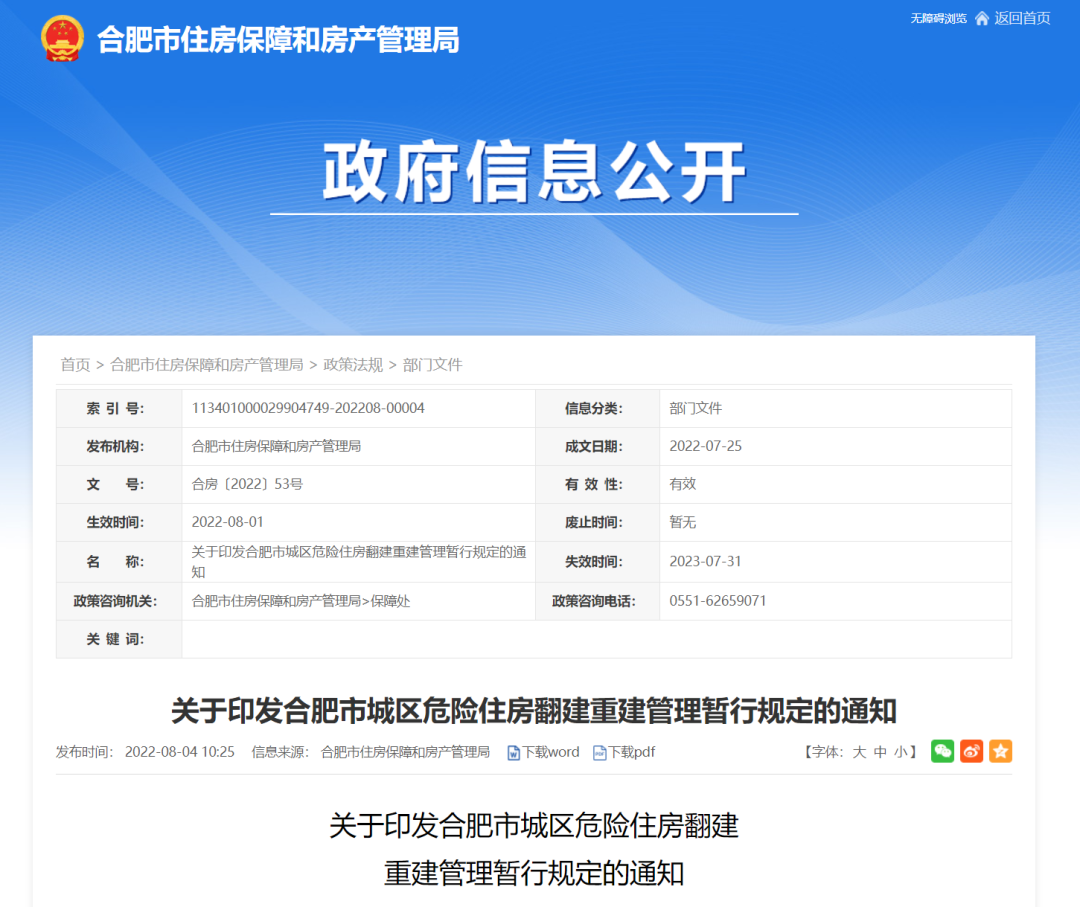
Task: Click the 文号 label cell
Action: [119, 484]
